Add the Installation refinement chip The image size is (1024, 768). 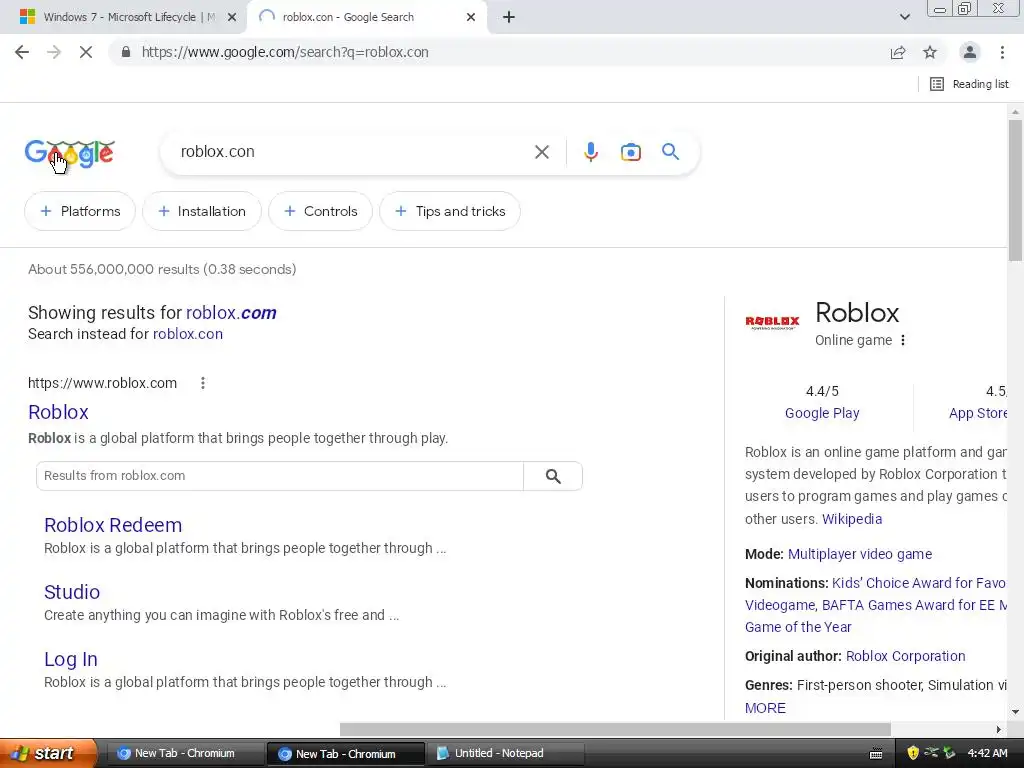point(202,211)
